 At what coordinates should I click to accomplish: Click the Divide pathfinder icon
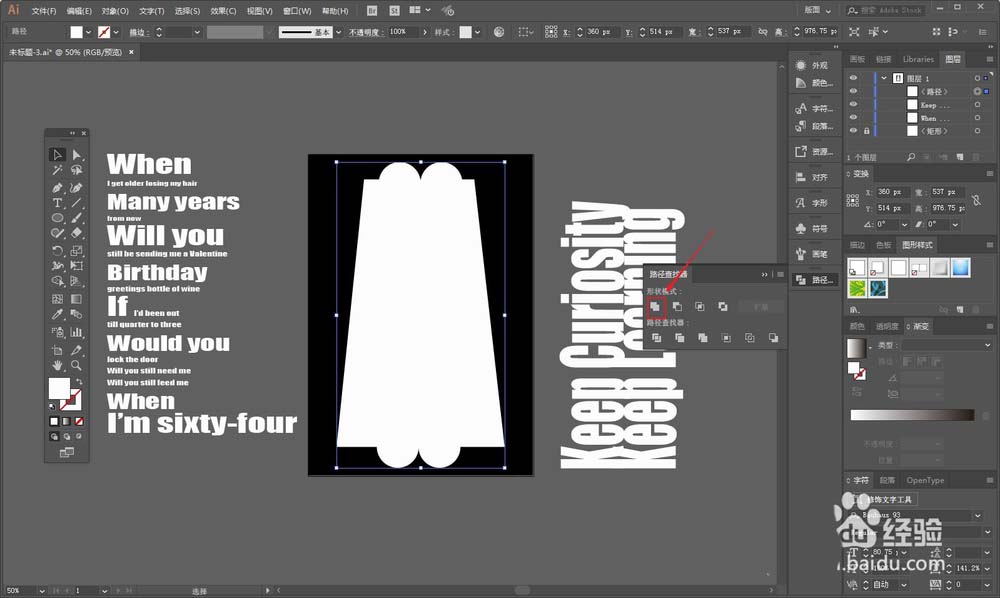(656, 338)
